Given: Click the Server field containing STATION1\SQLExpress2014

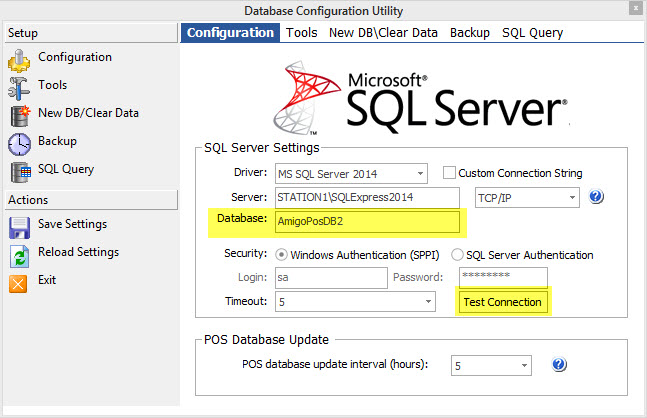Looking at the screenshot, I should 367,198.
